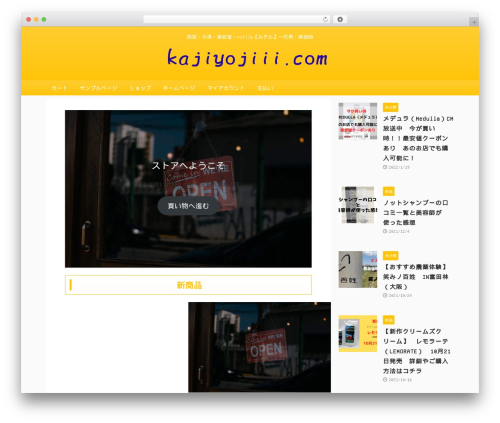
Task: Click 商品 tag above 新作クリームズクリーム post
Action: click(389, 320)
